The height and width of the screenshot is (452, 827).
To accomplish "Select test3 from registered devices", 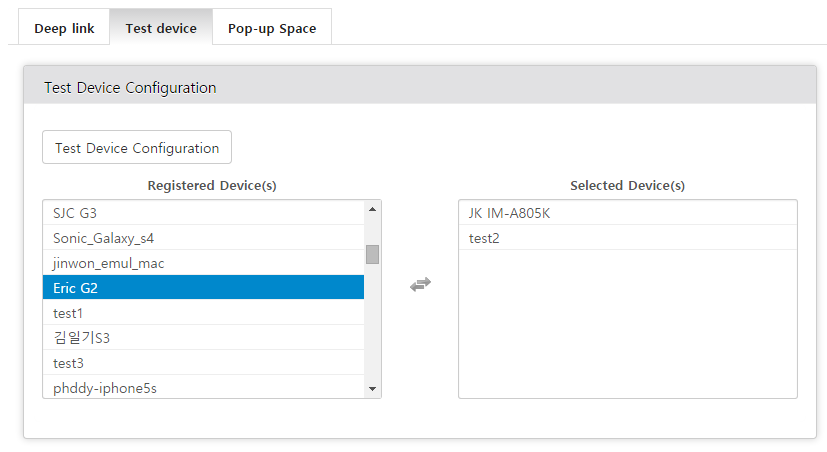I will pyautogui.click(x=204, y=362).
